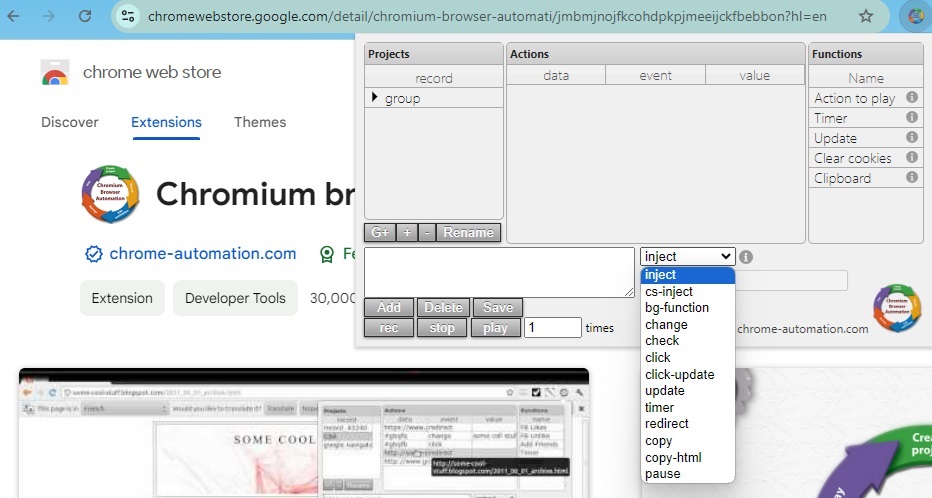Show info icon for Clipboard function
This screenshot has height=498, width=932.
click(911, 177)
